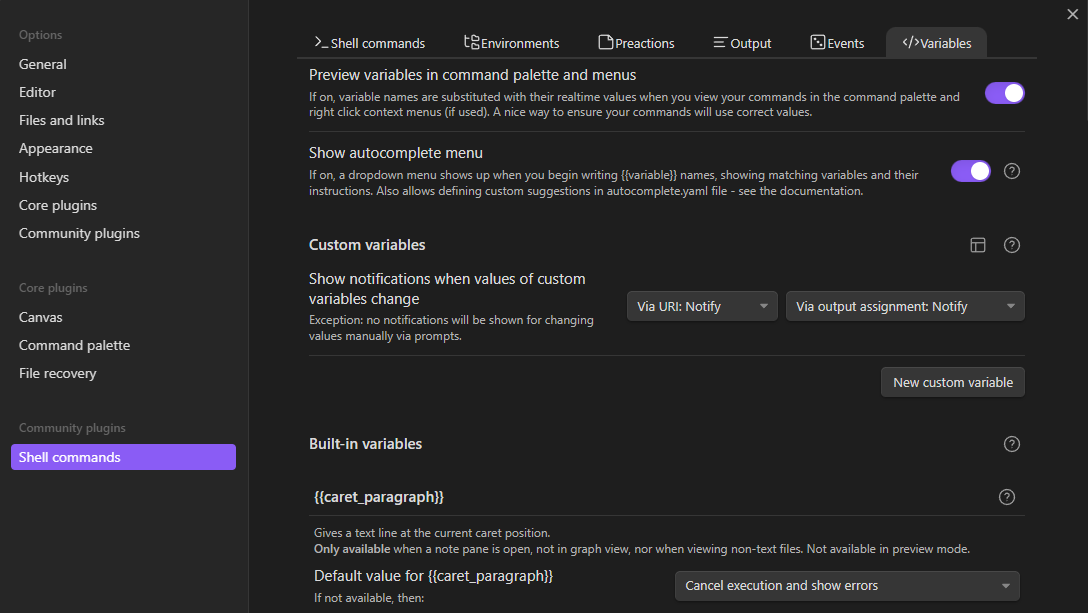Open the Via URI: Notify dropdown
The image size is (1088, 613).
pyautogui.click(x=702, y=306)
